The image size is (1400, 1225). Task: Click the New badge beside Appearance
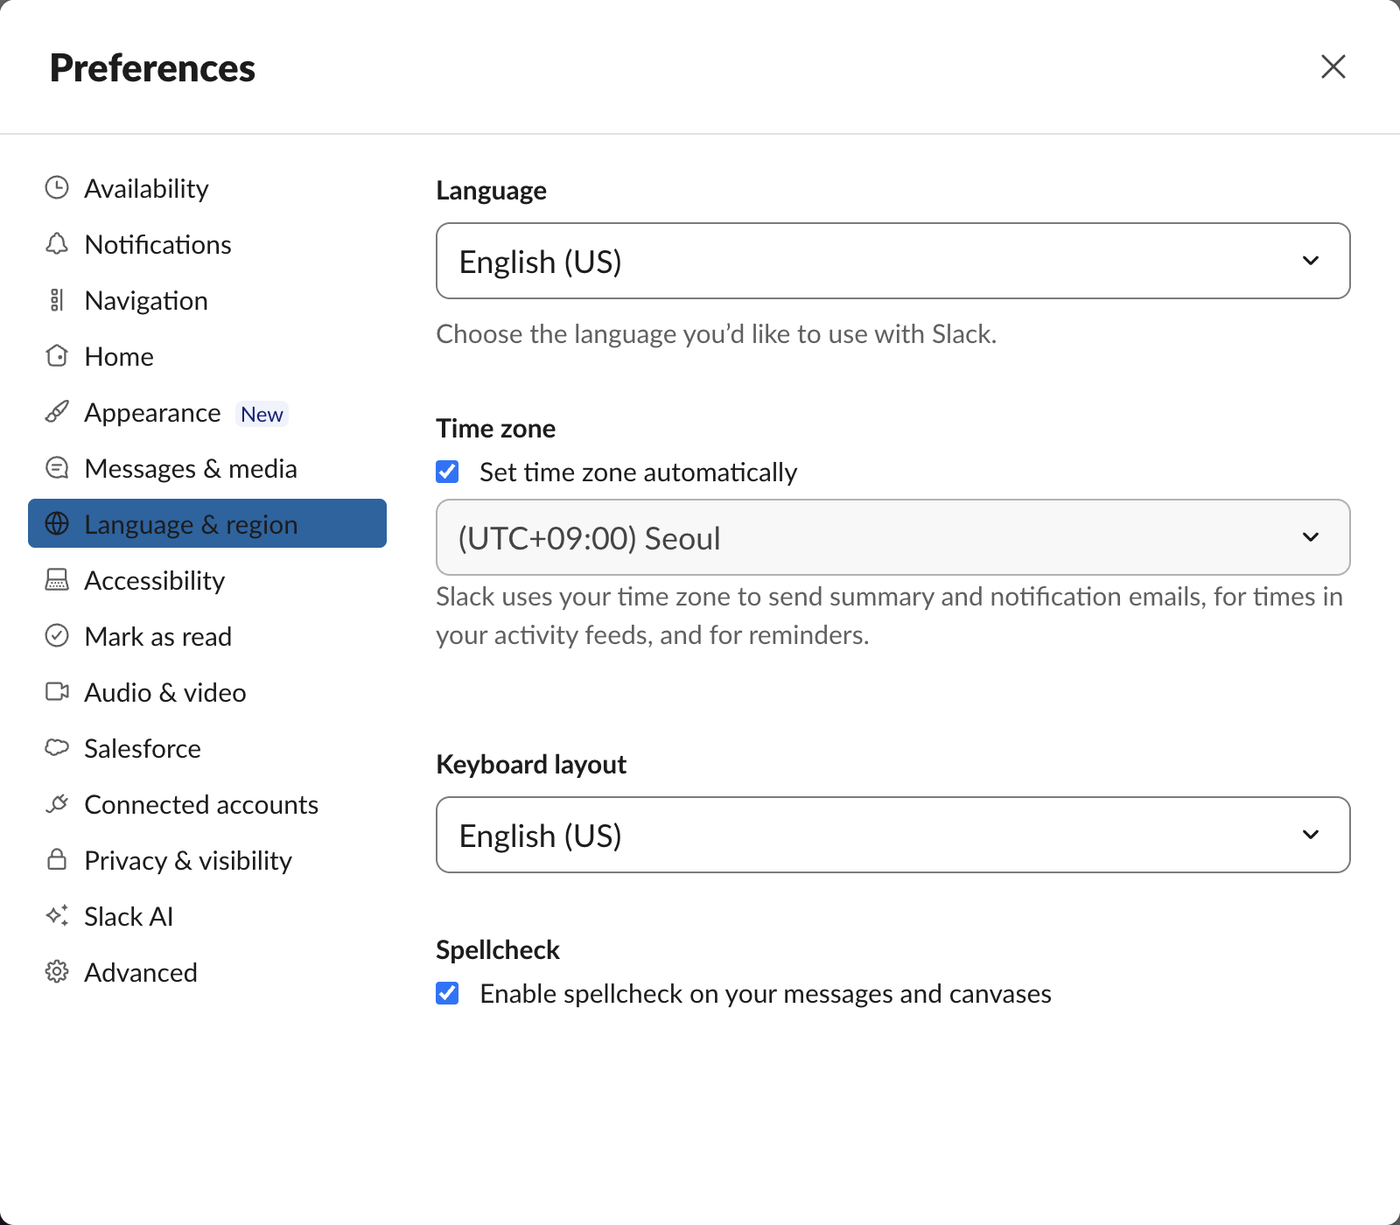point(262,414)
